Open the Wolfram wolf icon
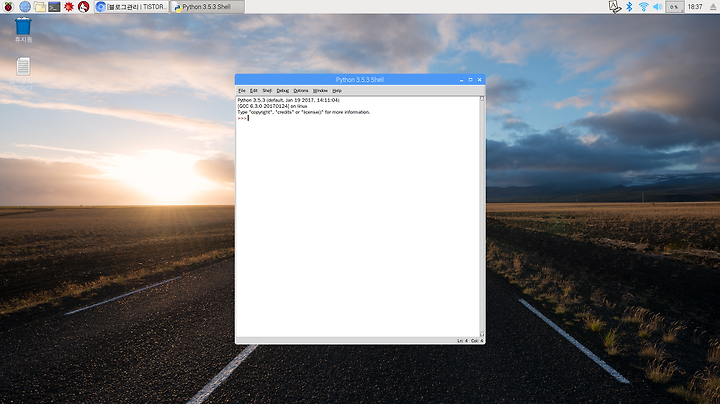The image size is (720, 404). pos(84,6)
